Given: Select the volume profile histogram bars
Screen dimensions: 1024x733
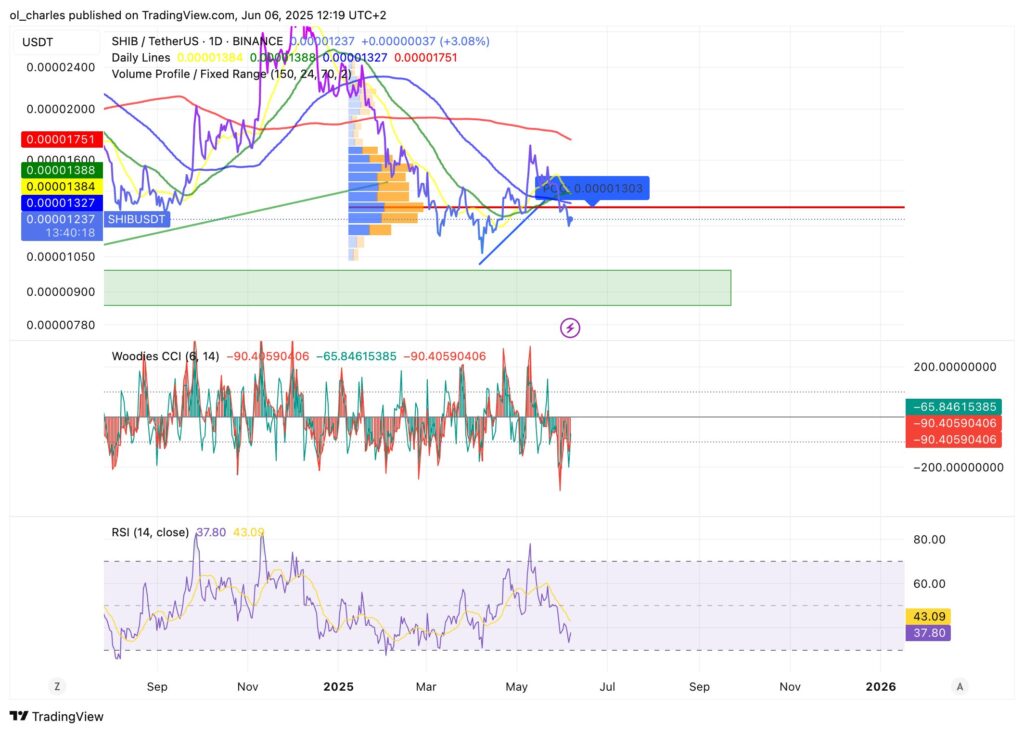Looking at the screenshot, I should [380, 195].
